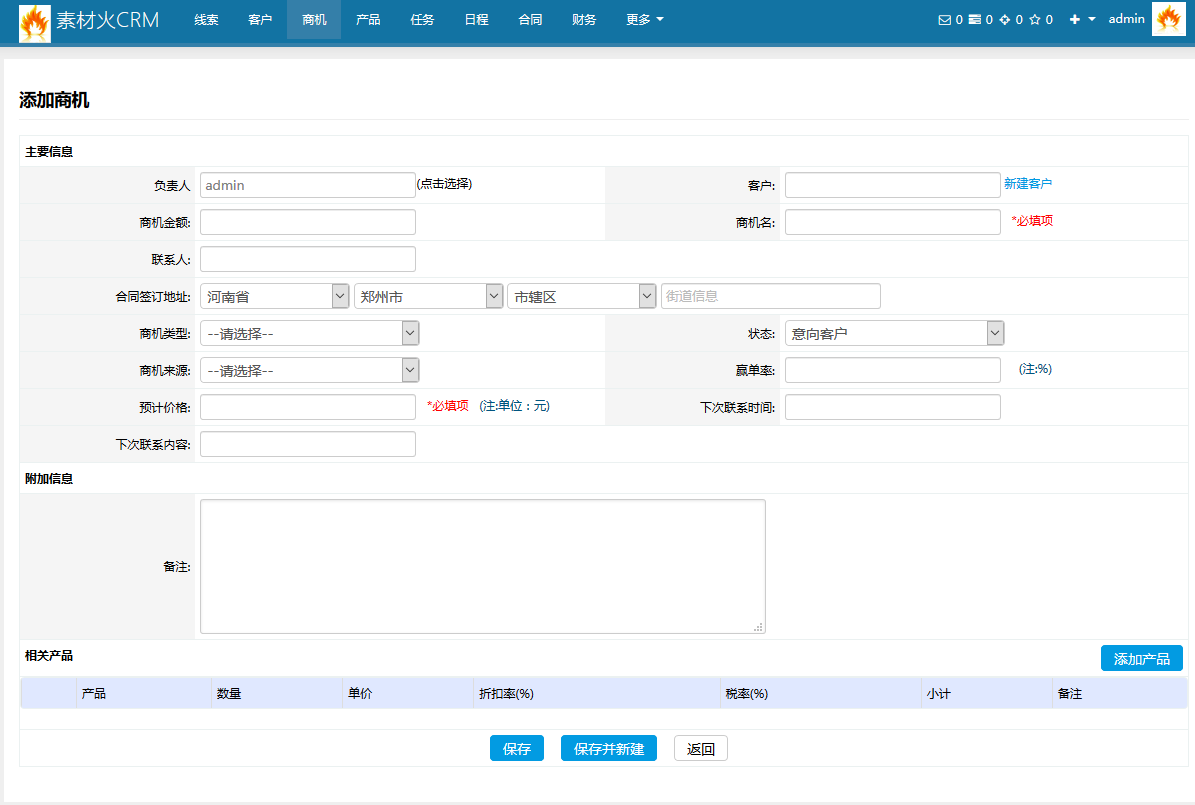The height and width of the screenshot is (805, 1195).
Task: Click the 返回 button
Action: tap(700, 749)
